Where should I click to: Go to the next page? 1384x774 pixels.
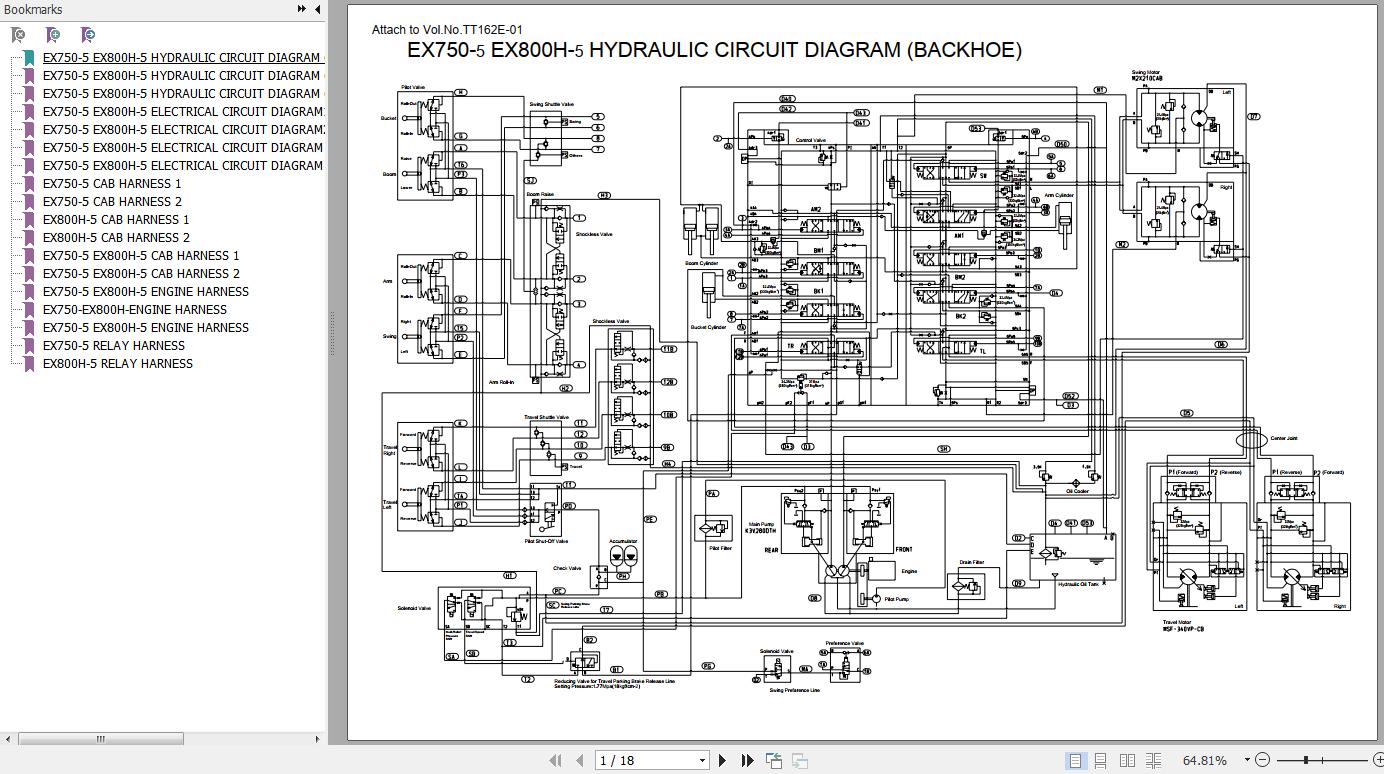723,761
